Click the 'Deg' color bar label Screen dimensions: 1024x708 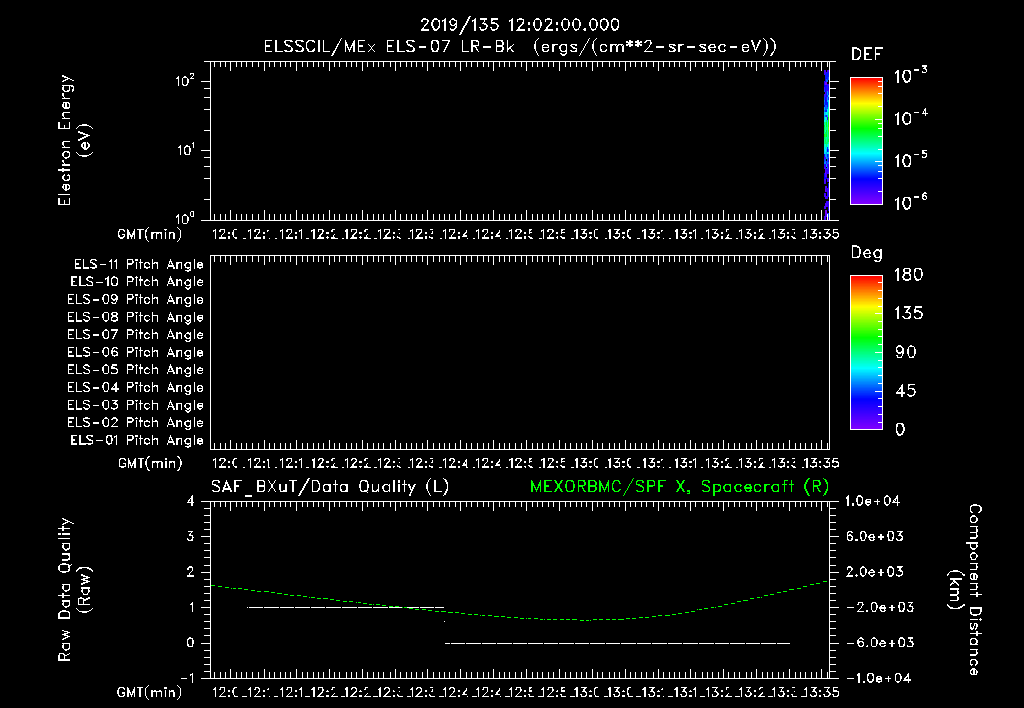coord(867,253)
